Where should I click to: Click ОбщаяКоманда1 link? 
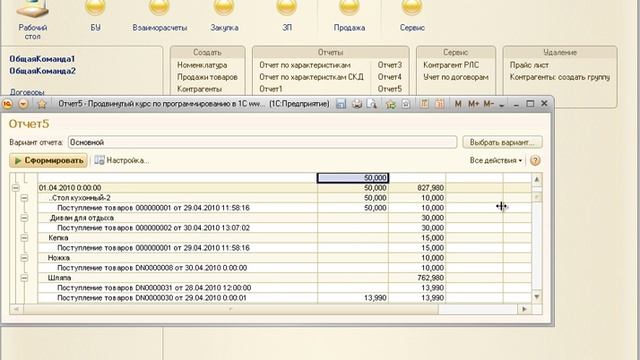click(42, 59)
